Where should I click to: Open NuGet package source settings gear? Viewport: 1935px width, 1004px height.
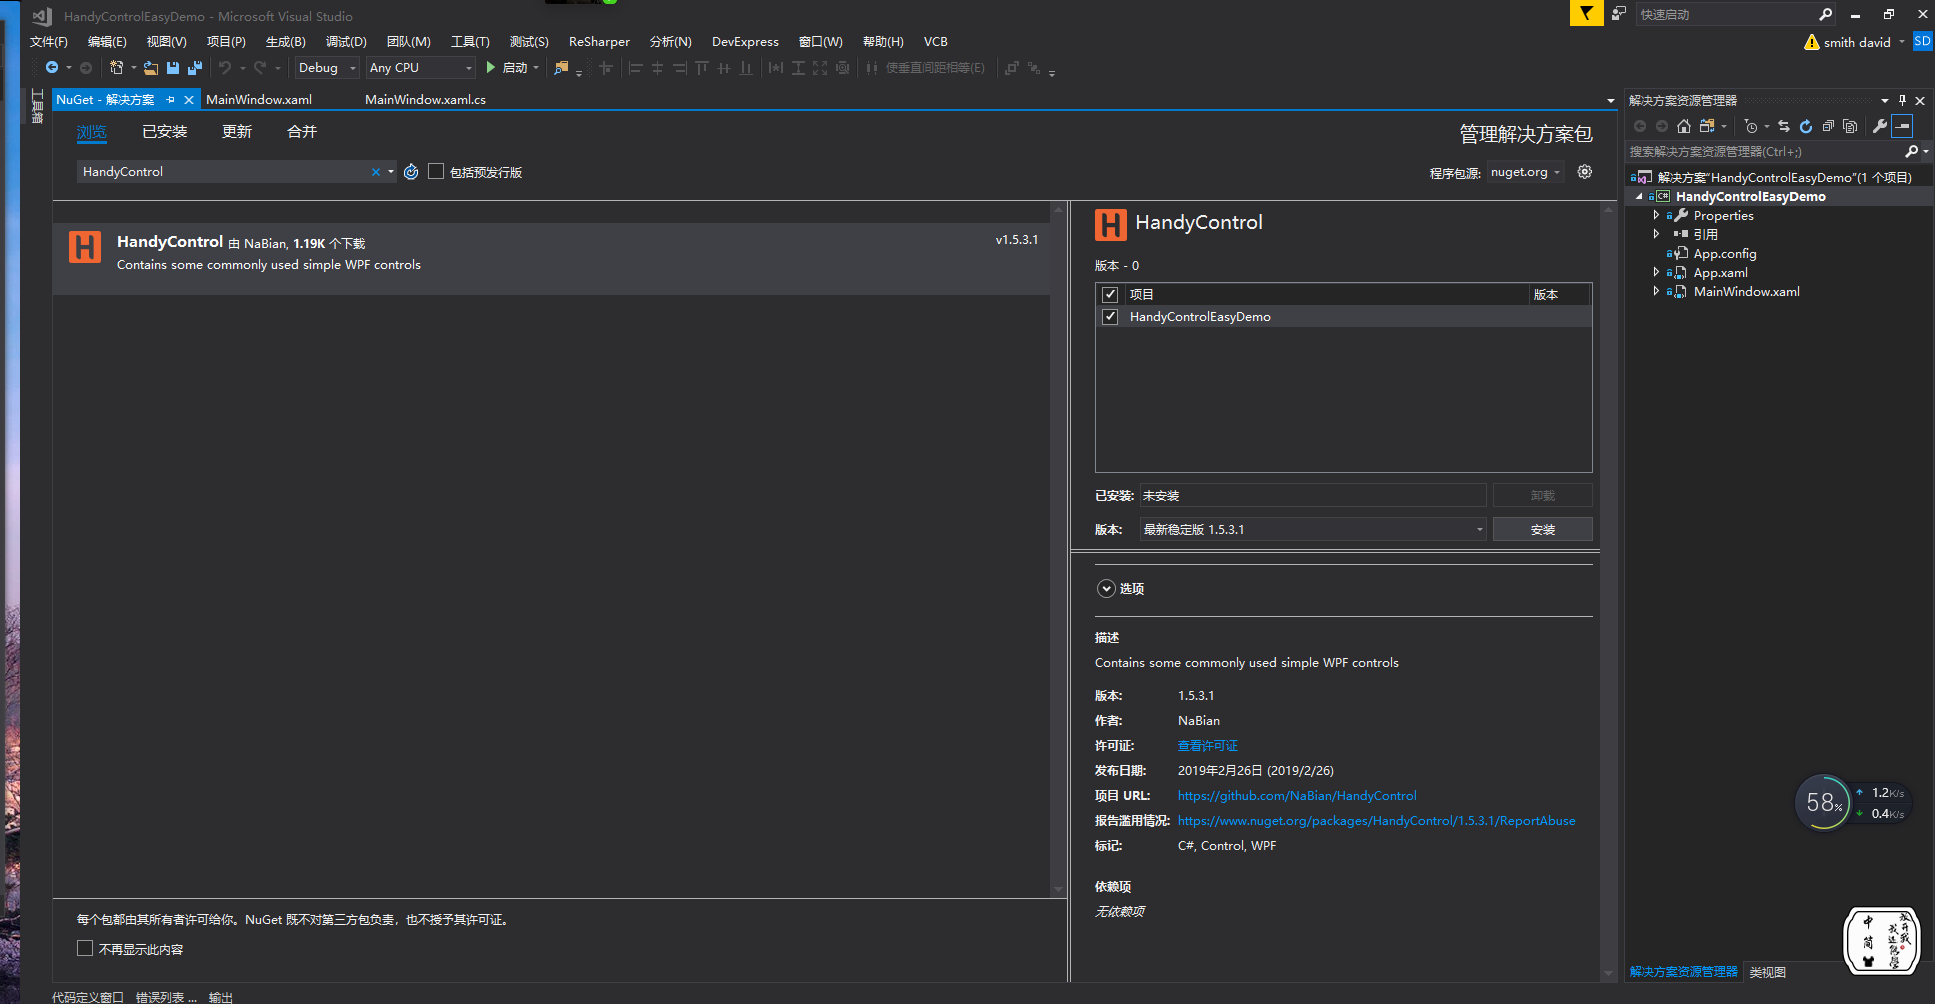[x=1584, y=171]
